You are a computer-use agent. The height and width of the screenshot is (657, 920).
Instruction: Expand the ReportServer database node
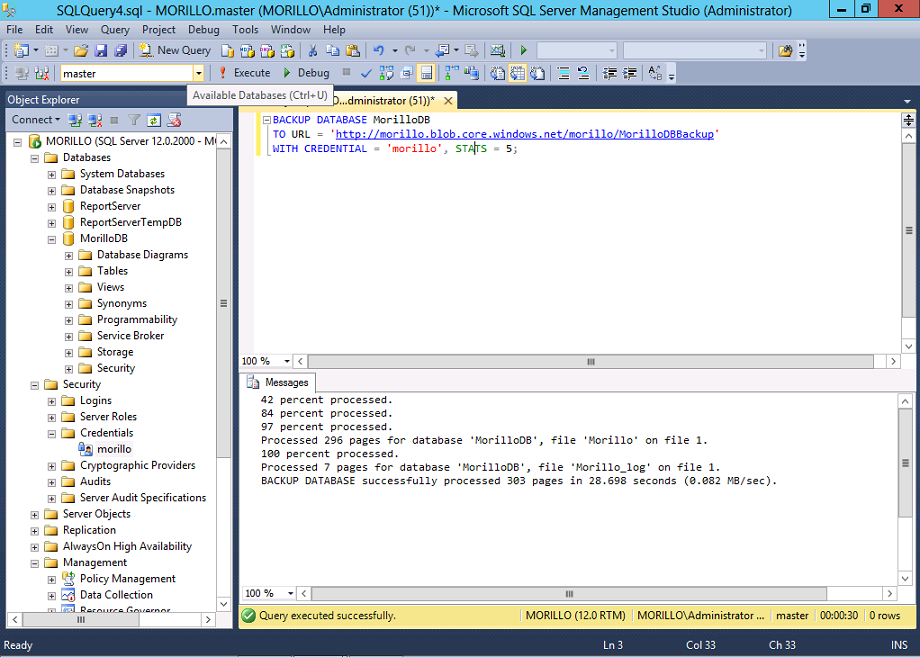pyautogui.click(x=52, y=206)
